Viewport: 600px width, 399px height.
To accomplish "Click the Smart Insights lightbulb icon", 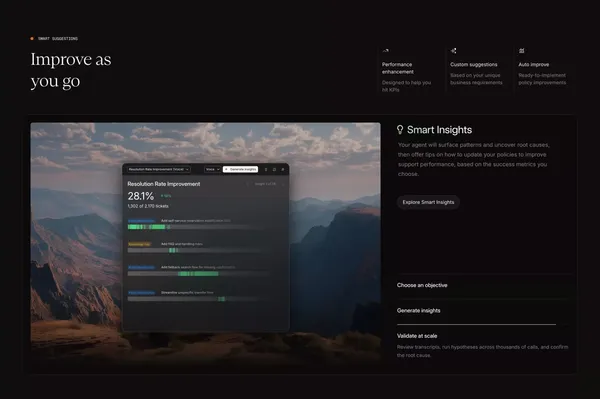I will 400,130.
